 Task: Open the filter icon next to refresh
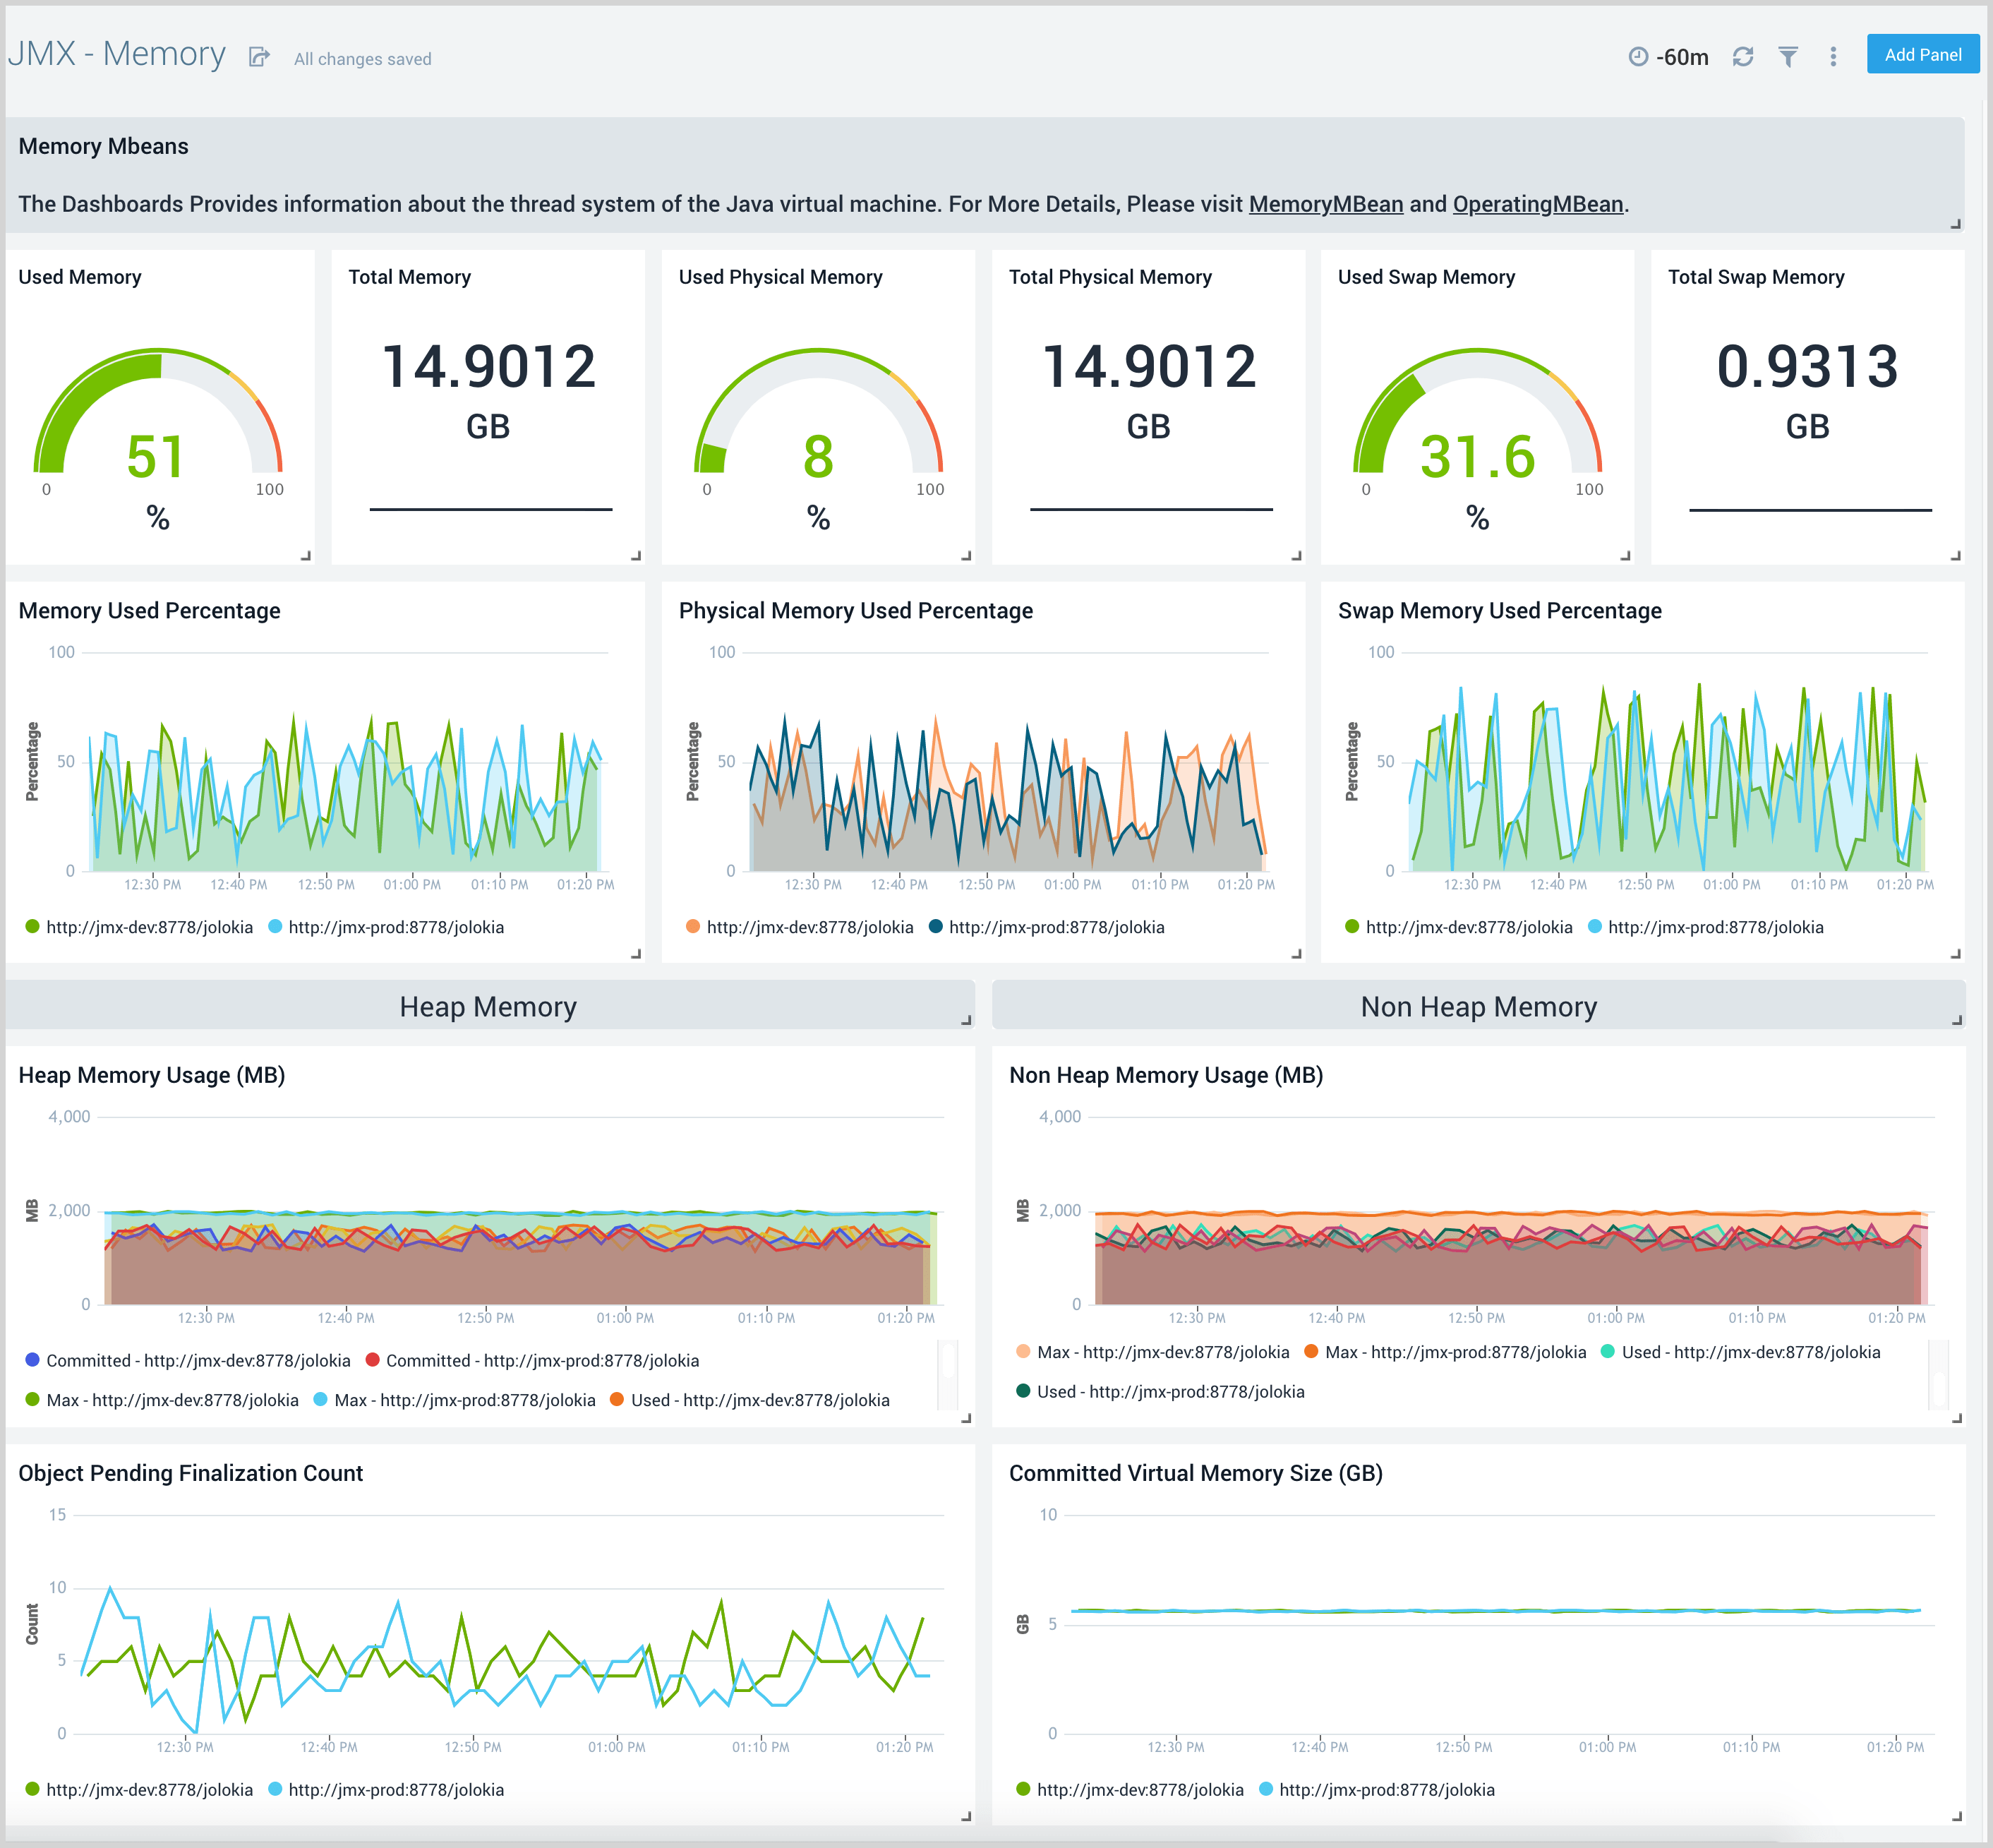tap(1788, 57)
